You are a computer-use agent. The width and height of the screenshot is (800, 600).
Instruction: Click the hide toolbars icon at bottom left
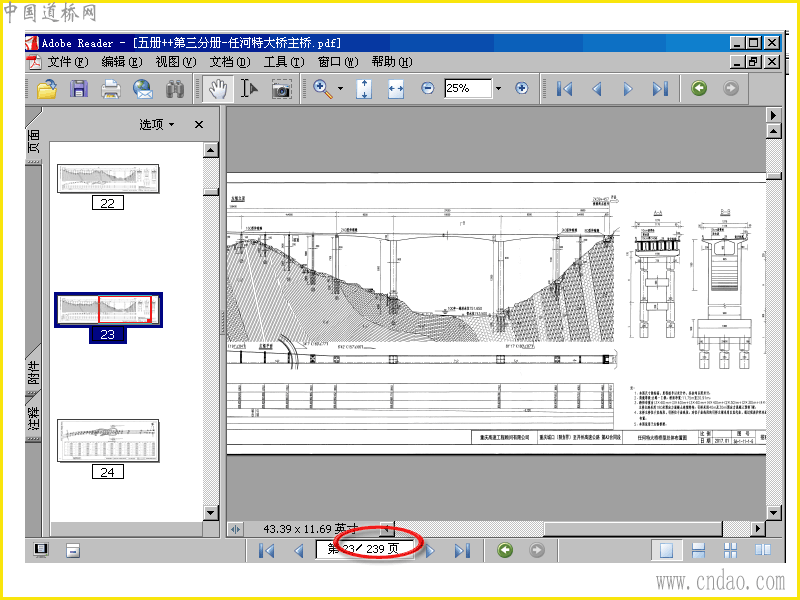[x=73, y=551]
